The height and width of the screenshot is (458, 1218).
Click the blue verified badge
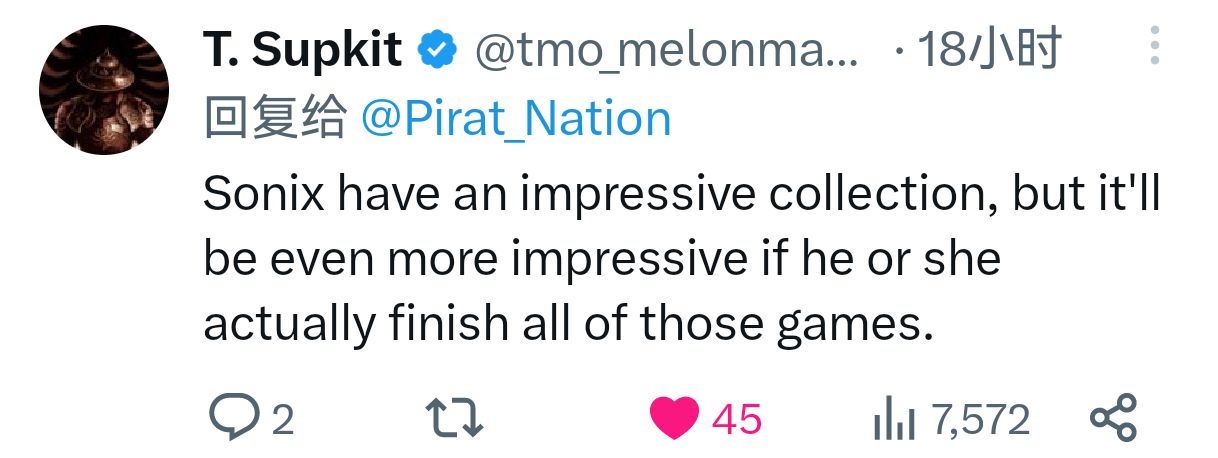click(x=435, y=50)
